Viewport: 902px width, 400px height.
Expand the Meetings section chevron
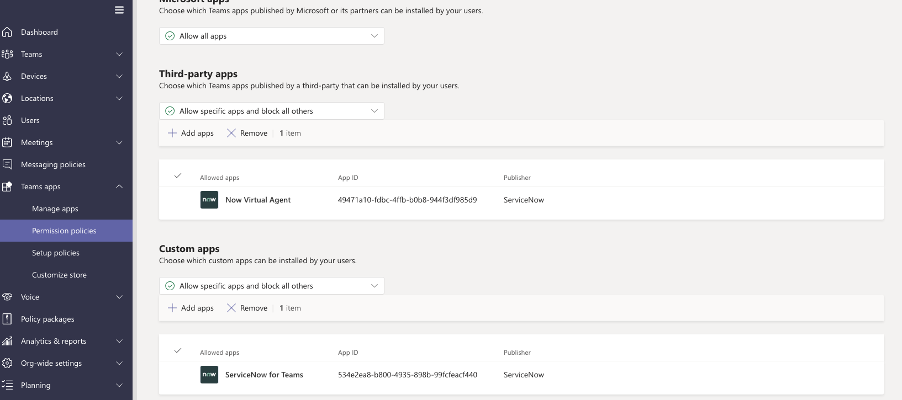(x=119, y=142)
